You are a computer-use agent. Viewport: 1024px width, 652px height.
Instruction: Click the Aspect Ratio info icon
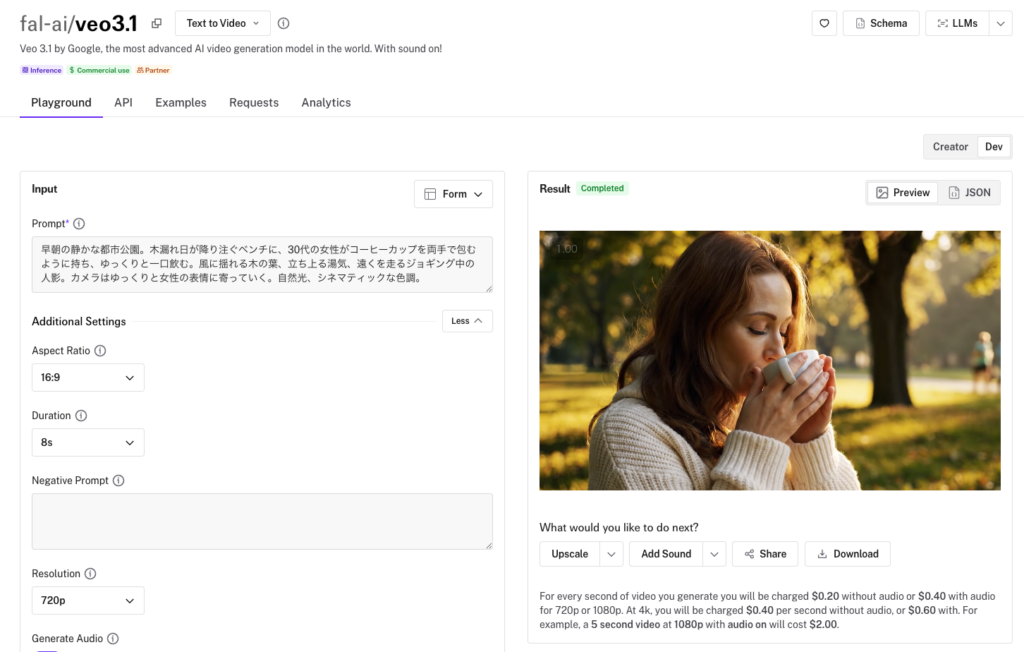[100, 351]
